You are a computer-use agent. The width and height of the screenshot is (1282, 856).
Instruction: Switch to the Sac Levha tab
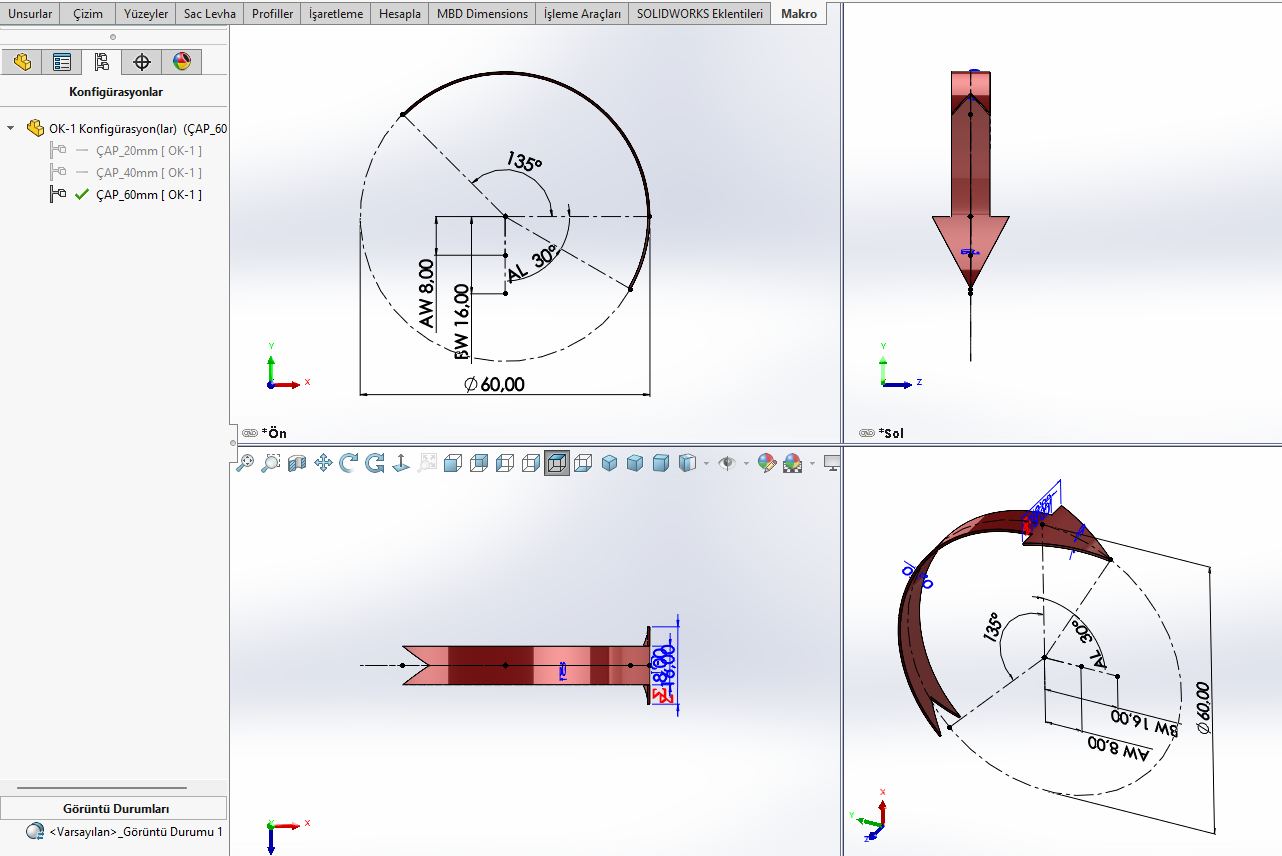tap(210, 14)
